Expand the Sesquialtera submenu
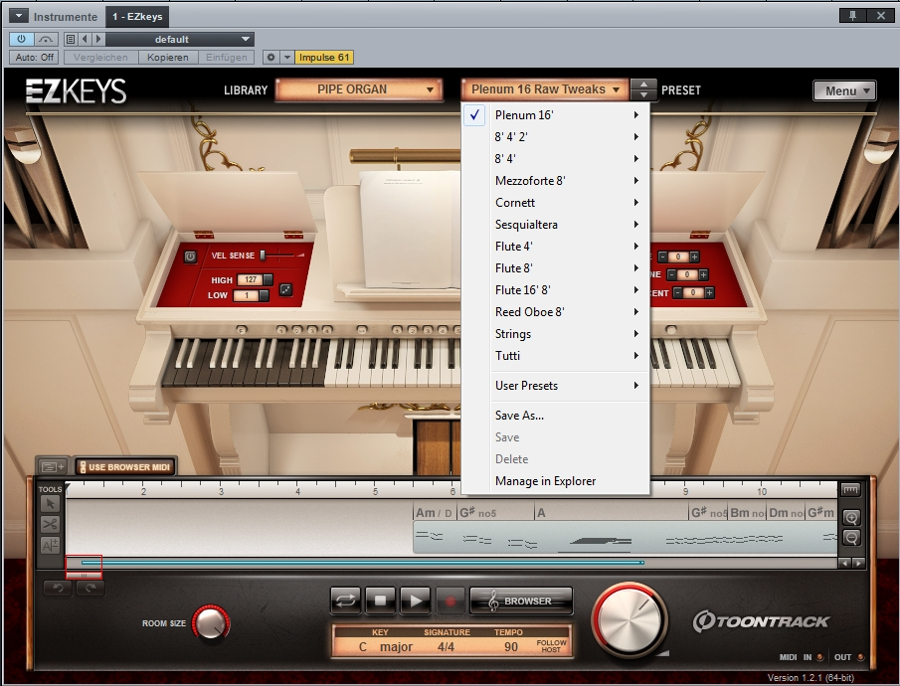This screenshot has height=686, width=900. coord(556,224)
